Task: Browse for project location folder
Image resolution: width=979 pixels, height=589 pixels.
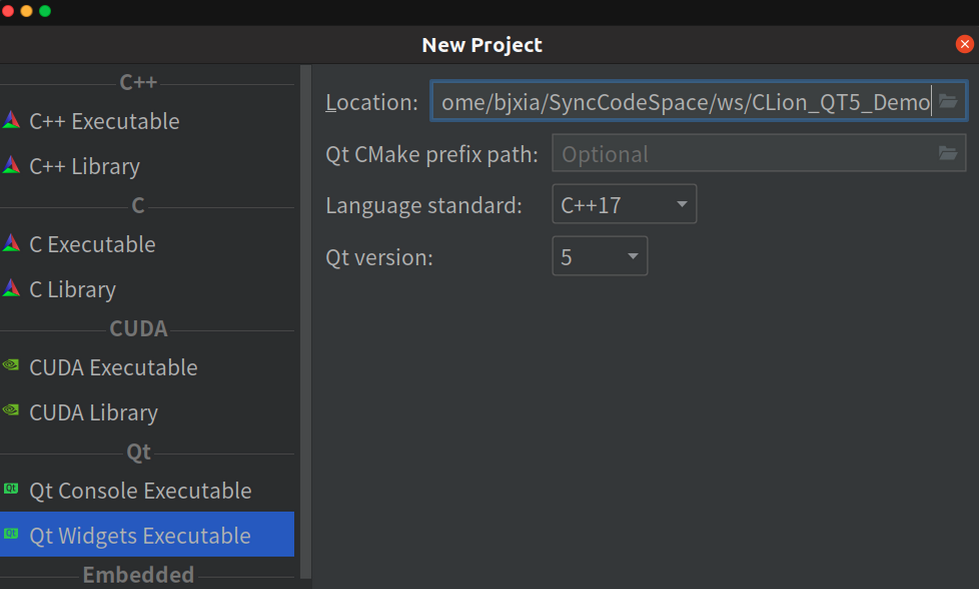Action: (948, 102)
